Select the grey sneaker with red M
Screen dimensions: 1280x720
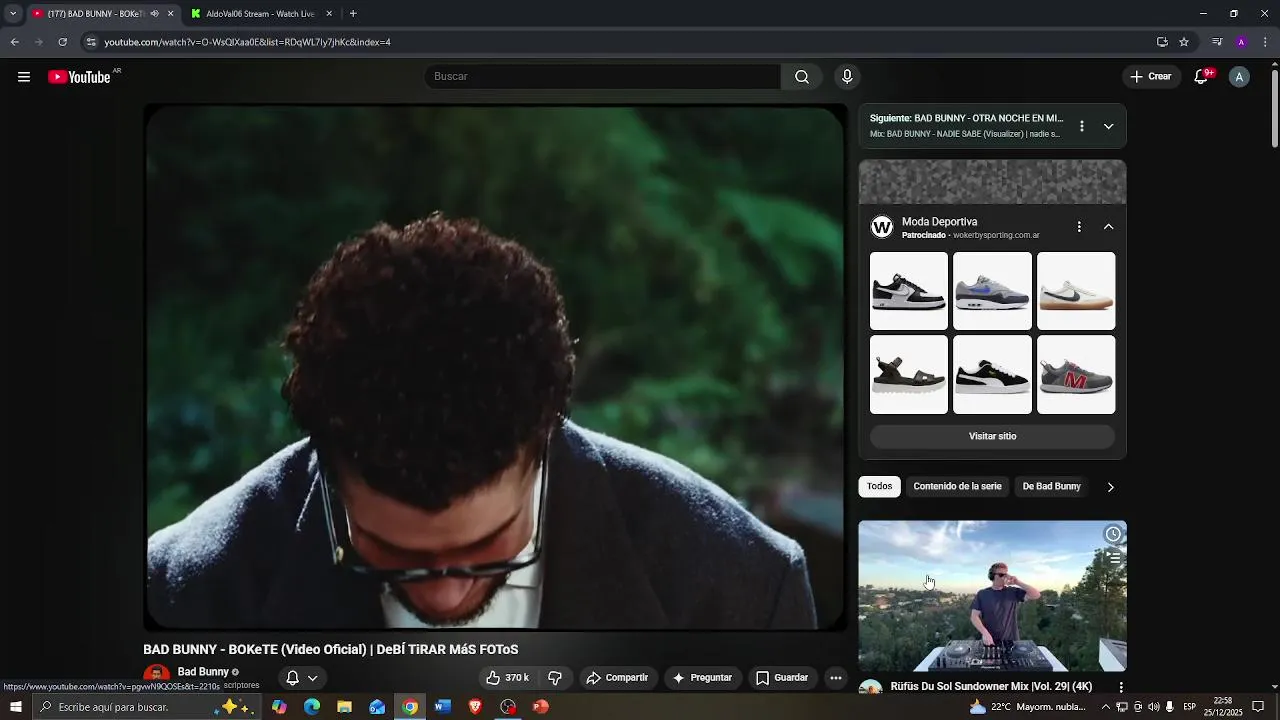pyautogui.click(x=1076, y=374)
